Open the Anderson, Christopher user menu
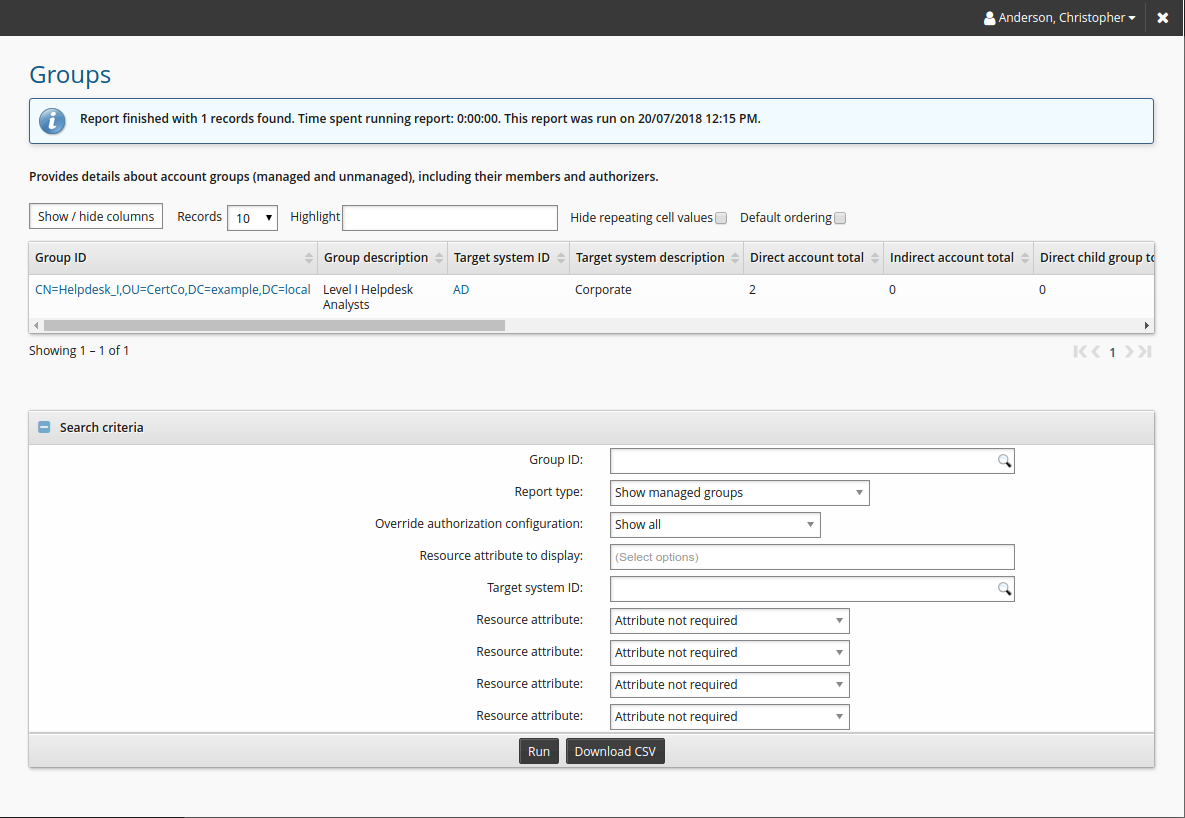 point(1059,18)
